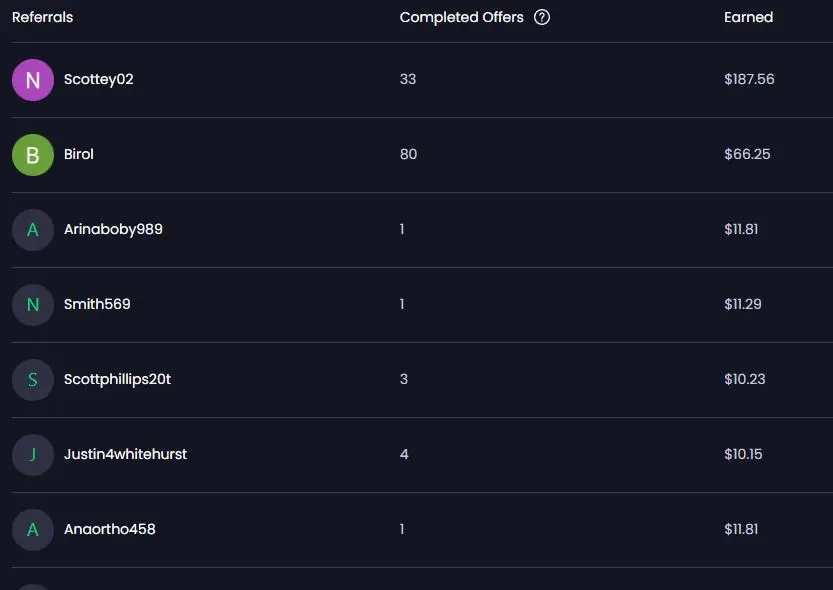Select Arinaboby989's A avatar icon

(33, 229)
